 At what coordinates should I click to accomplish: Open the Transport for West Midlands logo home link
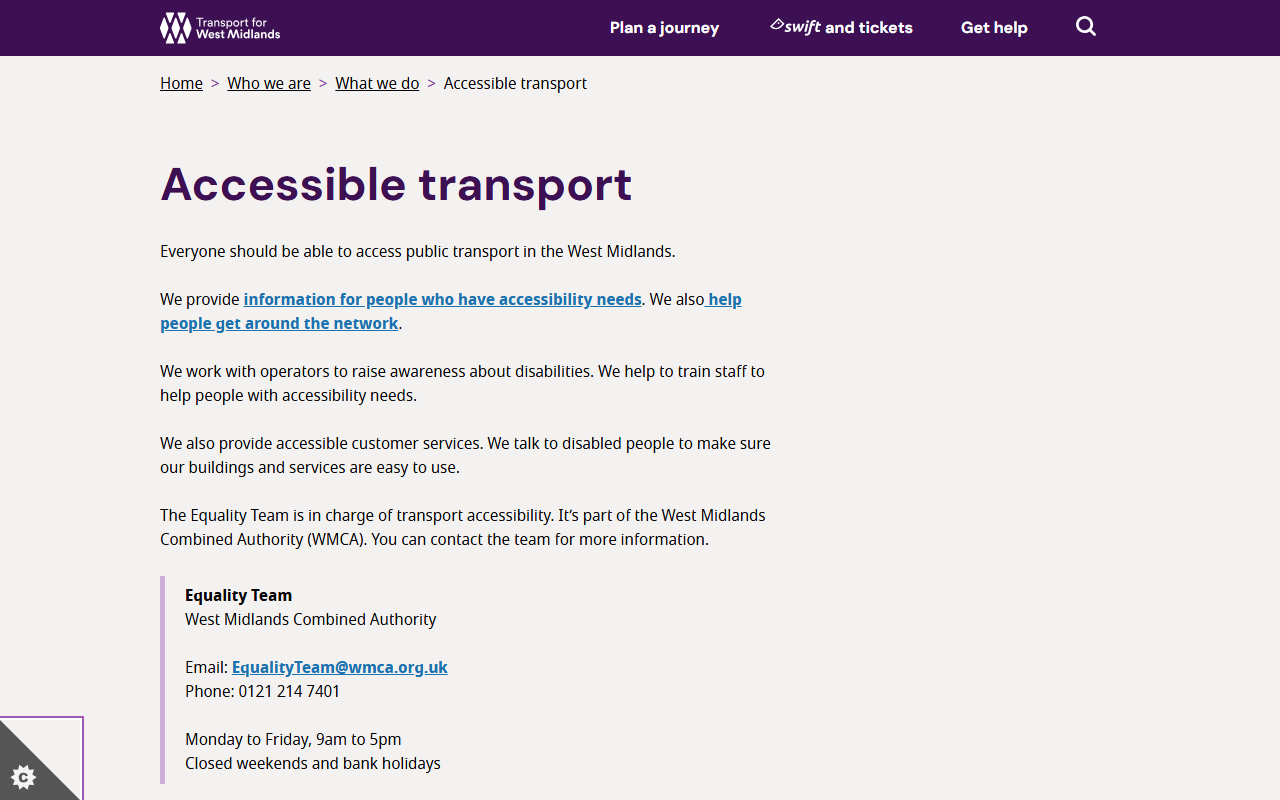click(x=220, y=28)
